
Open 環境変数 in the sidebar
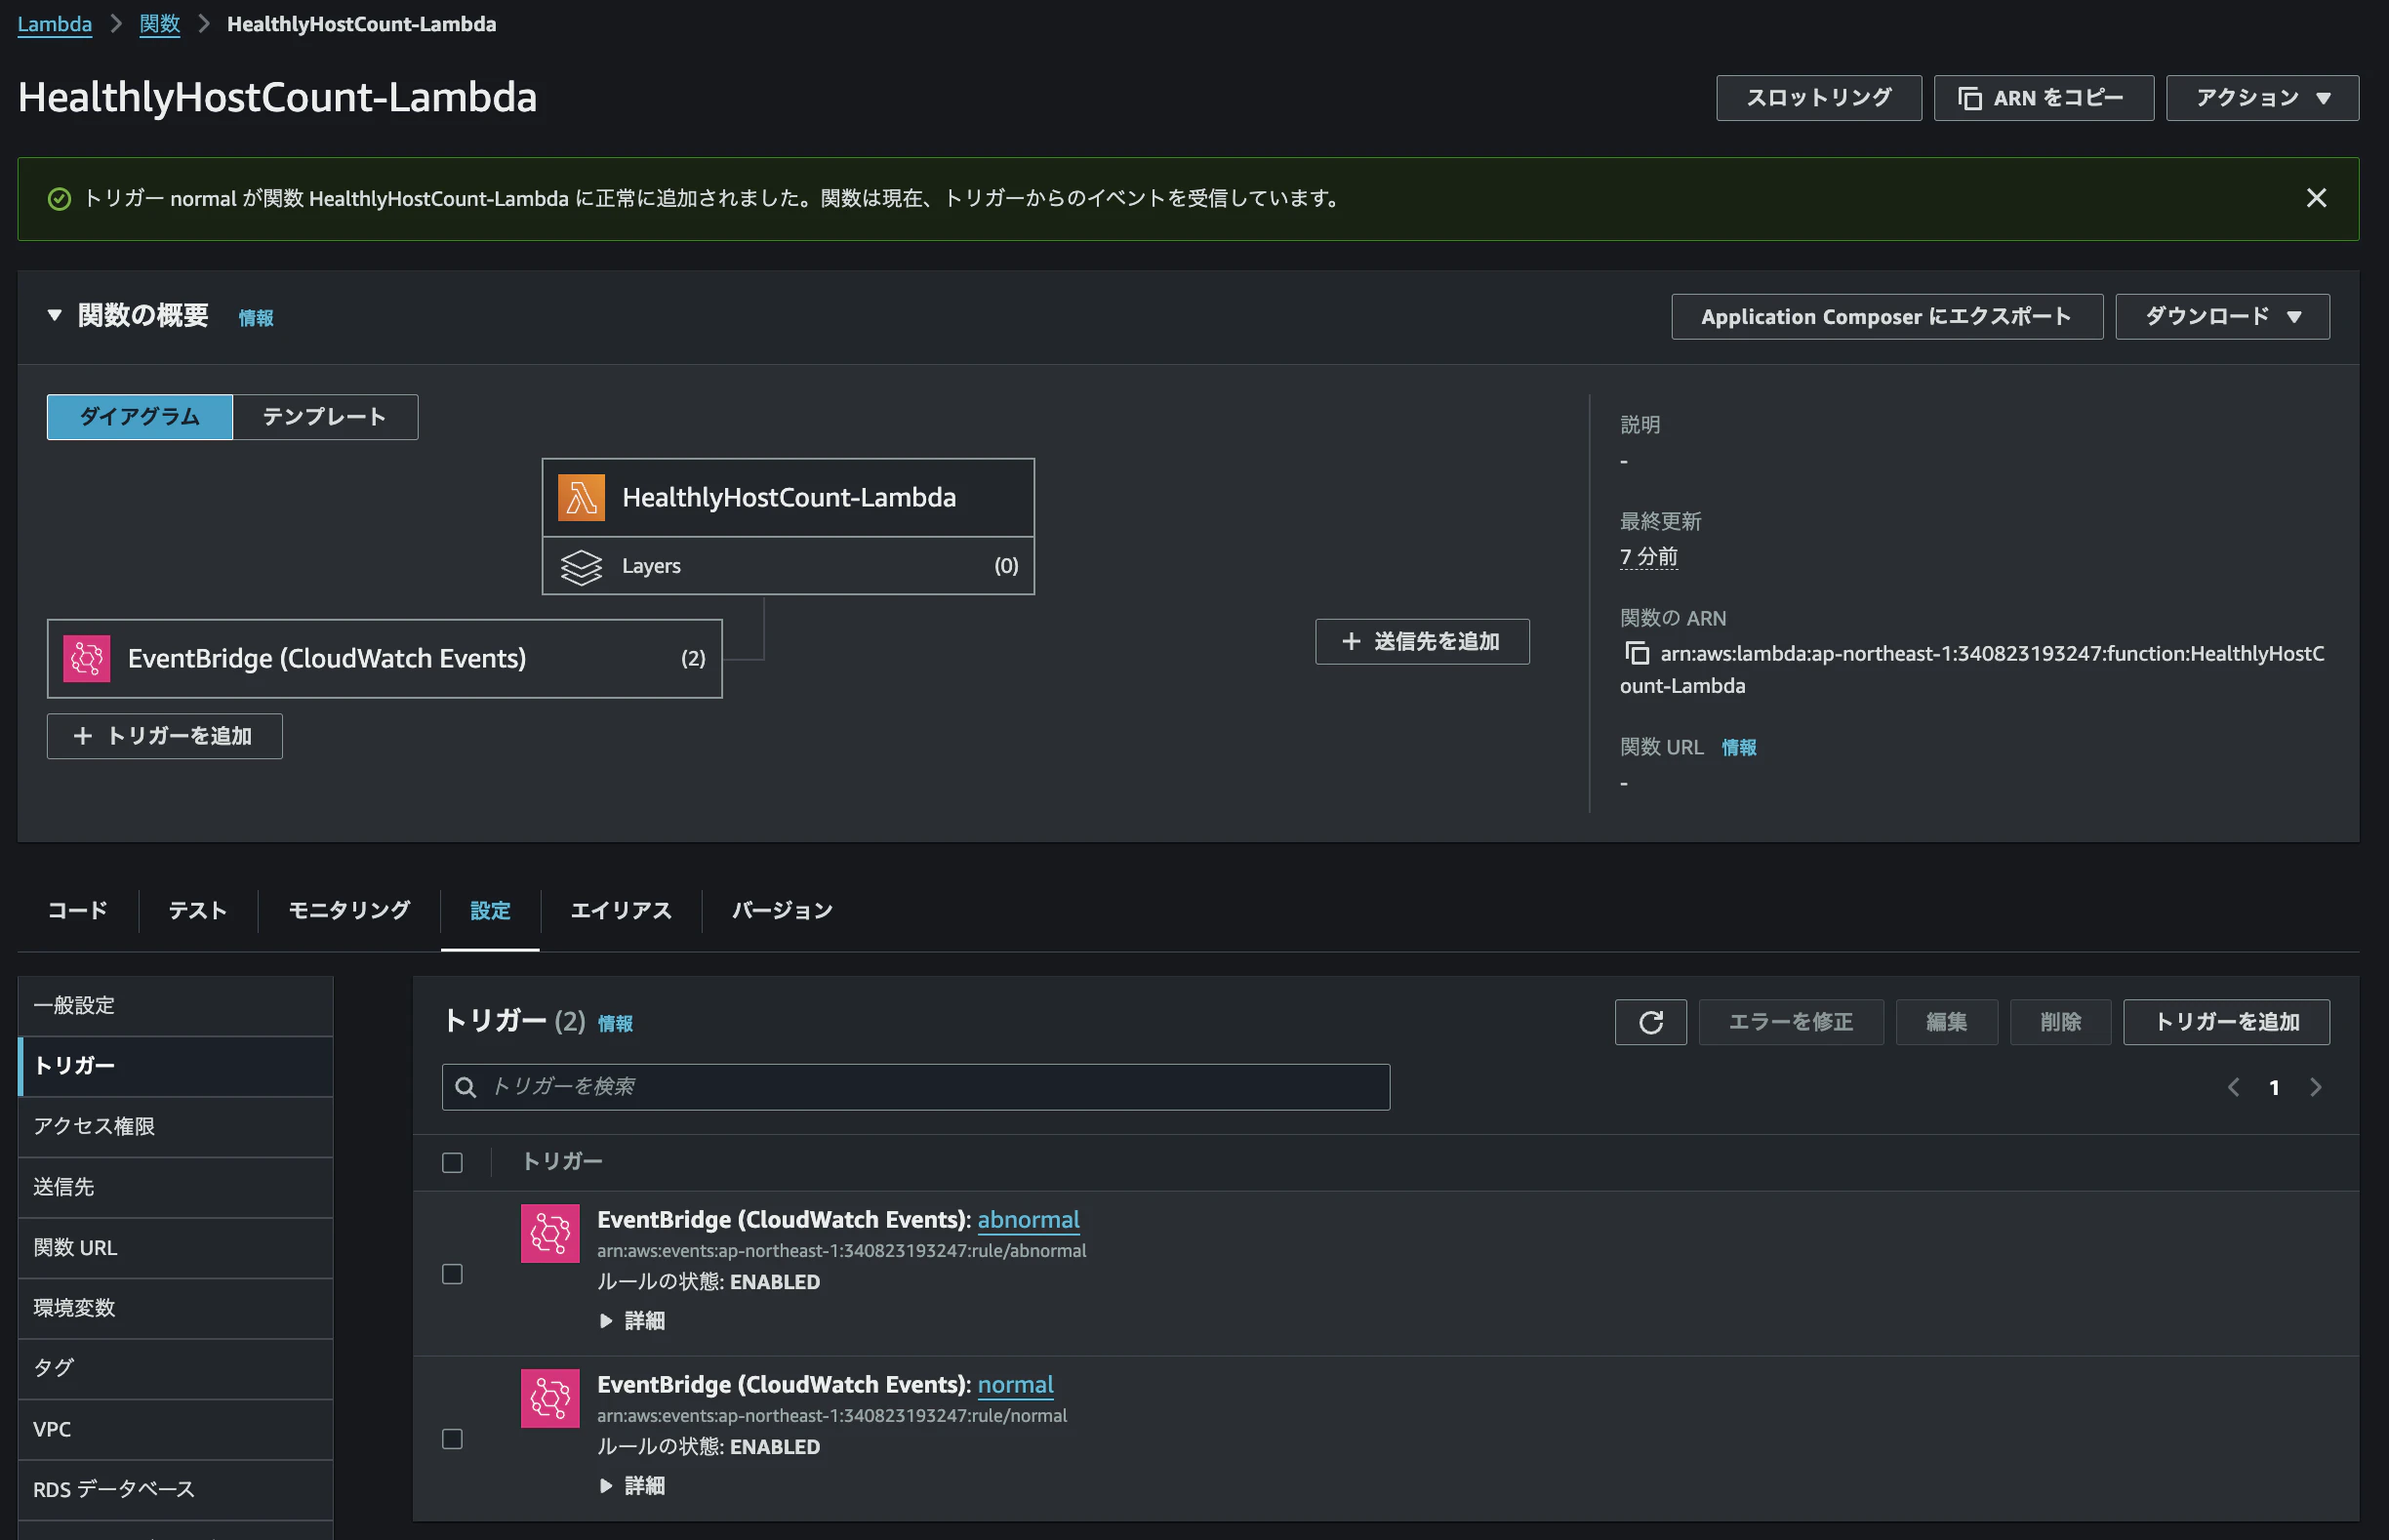pyautogui.click(x=176, y=1308)
